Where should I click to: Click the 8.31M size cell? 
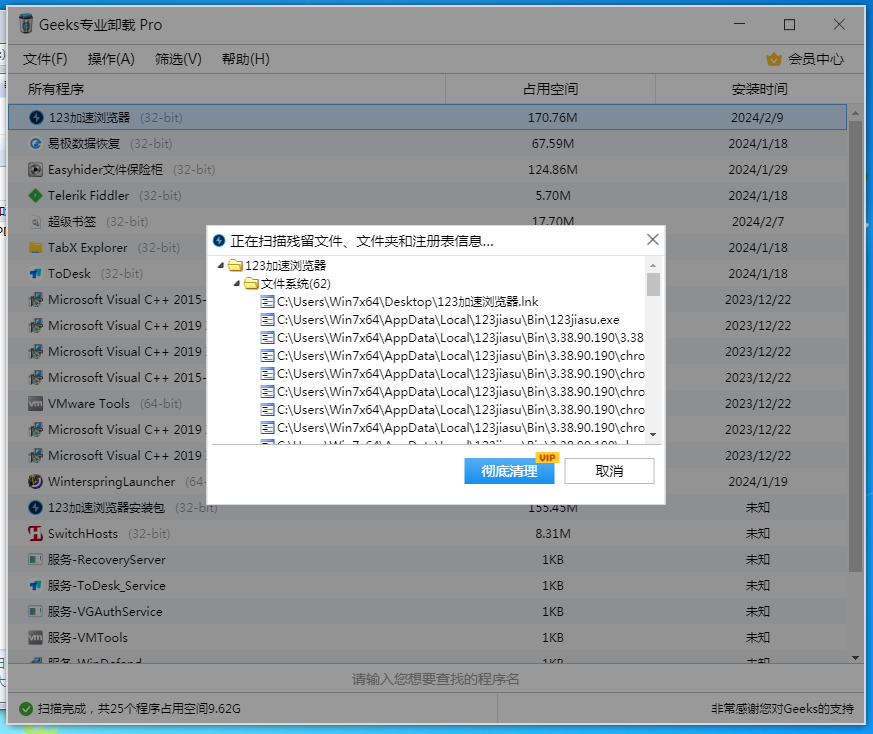tap(553, 534)
